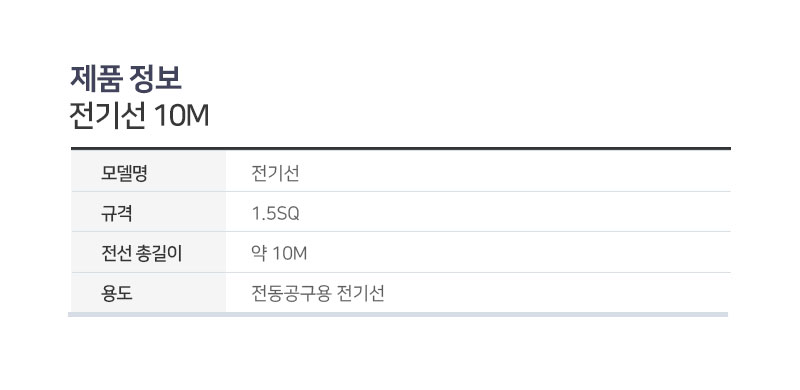Click the 전기선 model value
This screenshot has height=390, width=800.
tap(276, 174)
